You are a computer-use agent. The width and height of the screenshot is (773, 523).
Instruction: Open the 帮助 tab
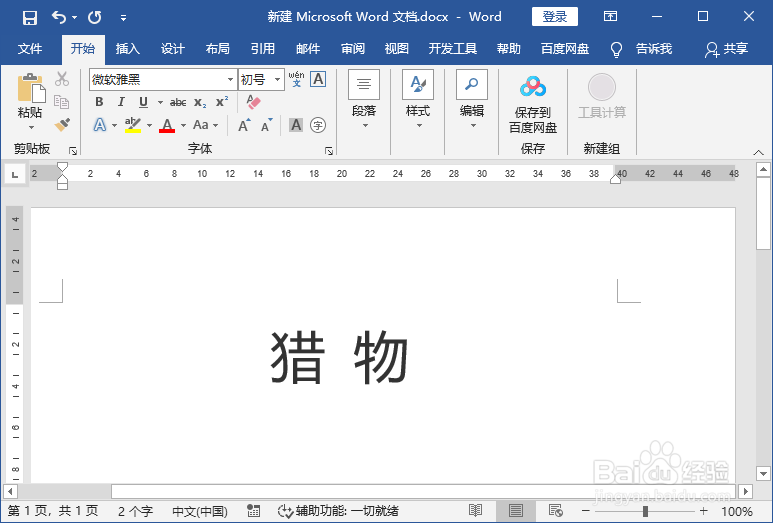[509, 49]
